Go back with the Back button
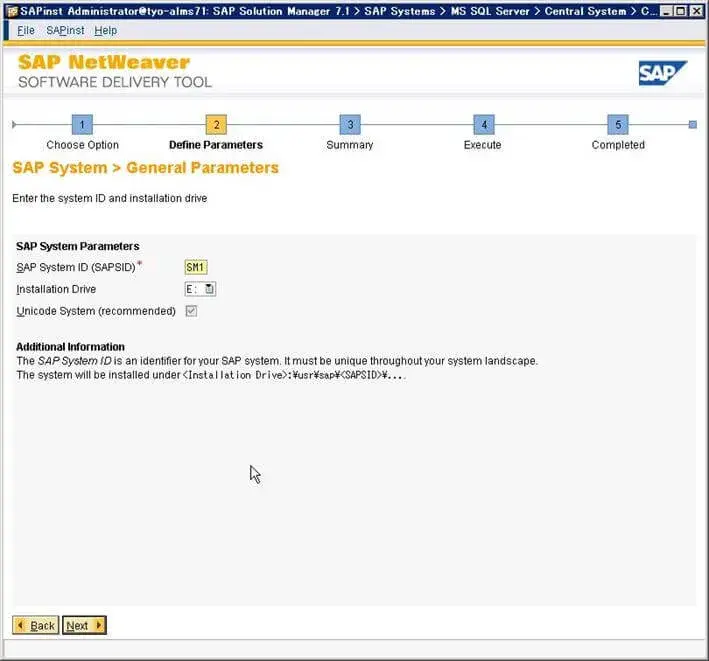Screen dimensions: 709x661 coord(36,625)
